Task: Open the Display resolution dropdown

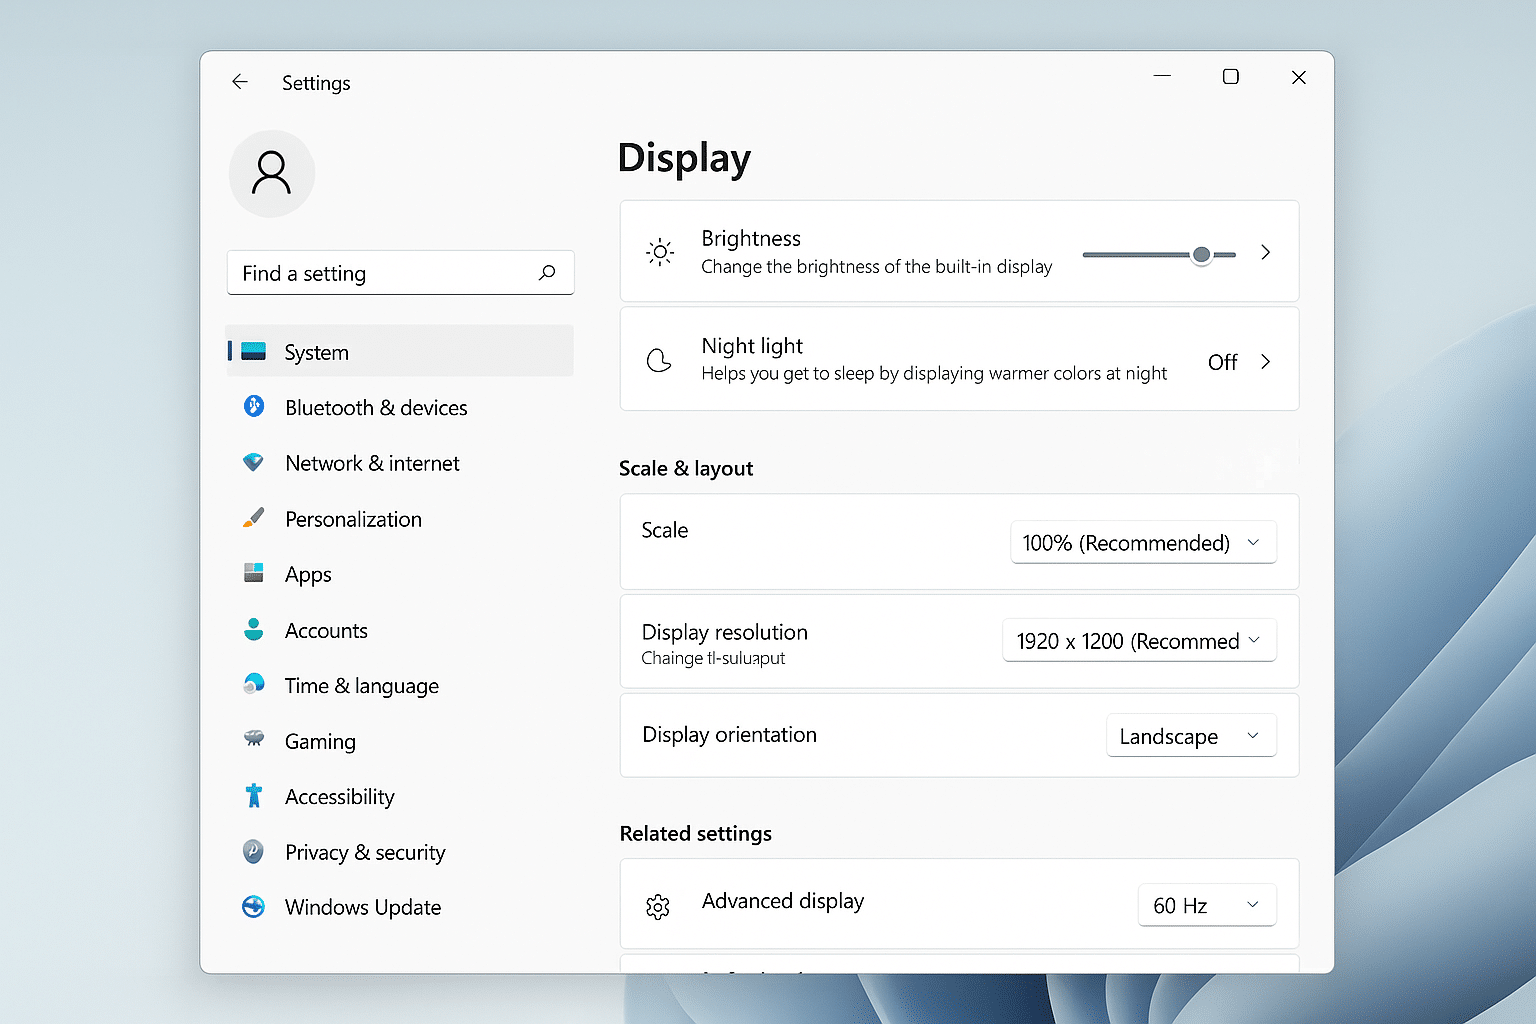Action: pos(1139,640)
